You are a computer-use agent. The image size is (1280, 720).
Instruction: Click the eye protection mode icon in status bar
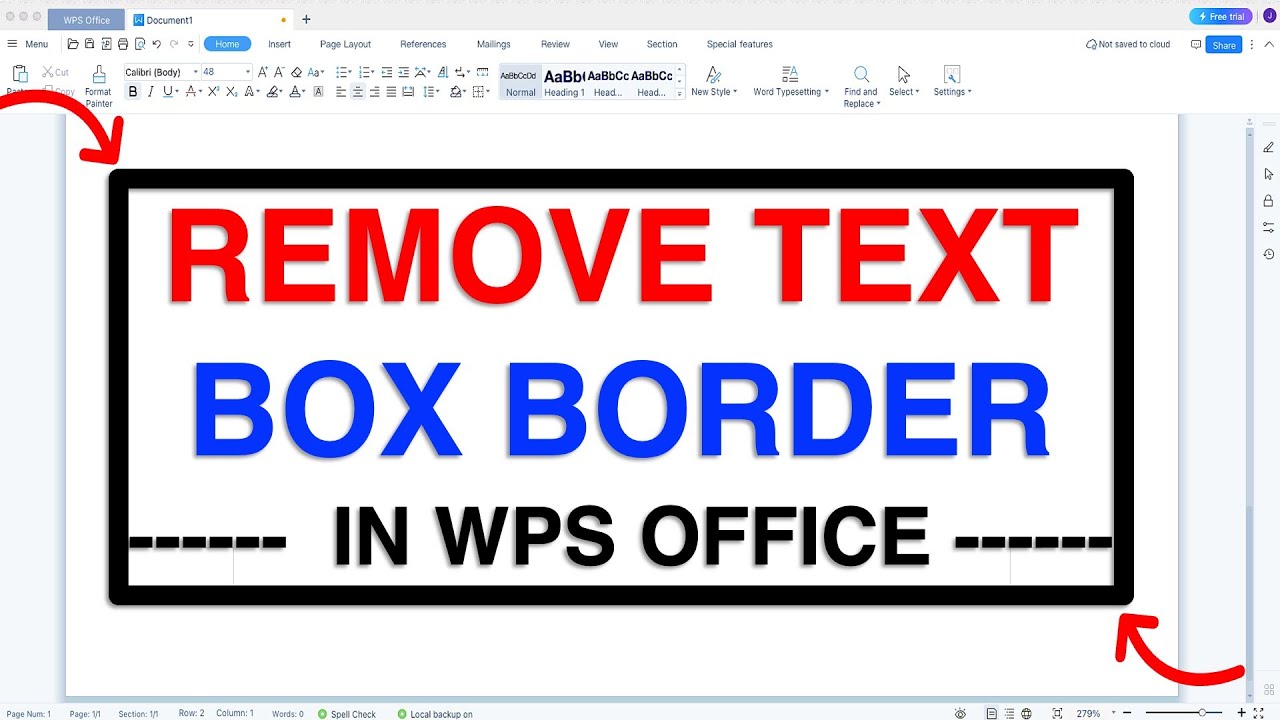coord(960,713)
